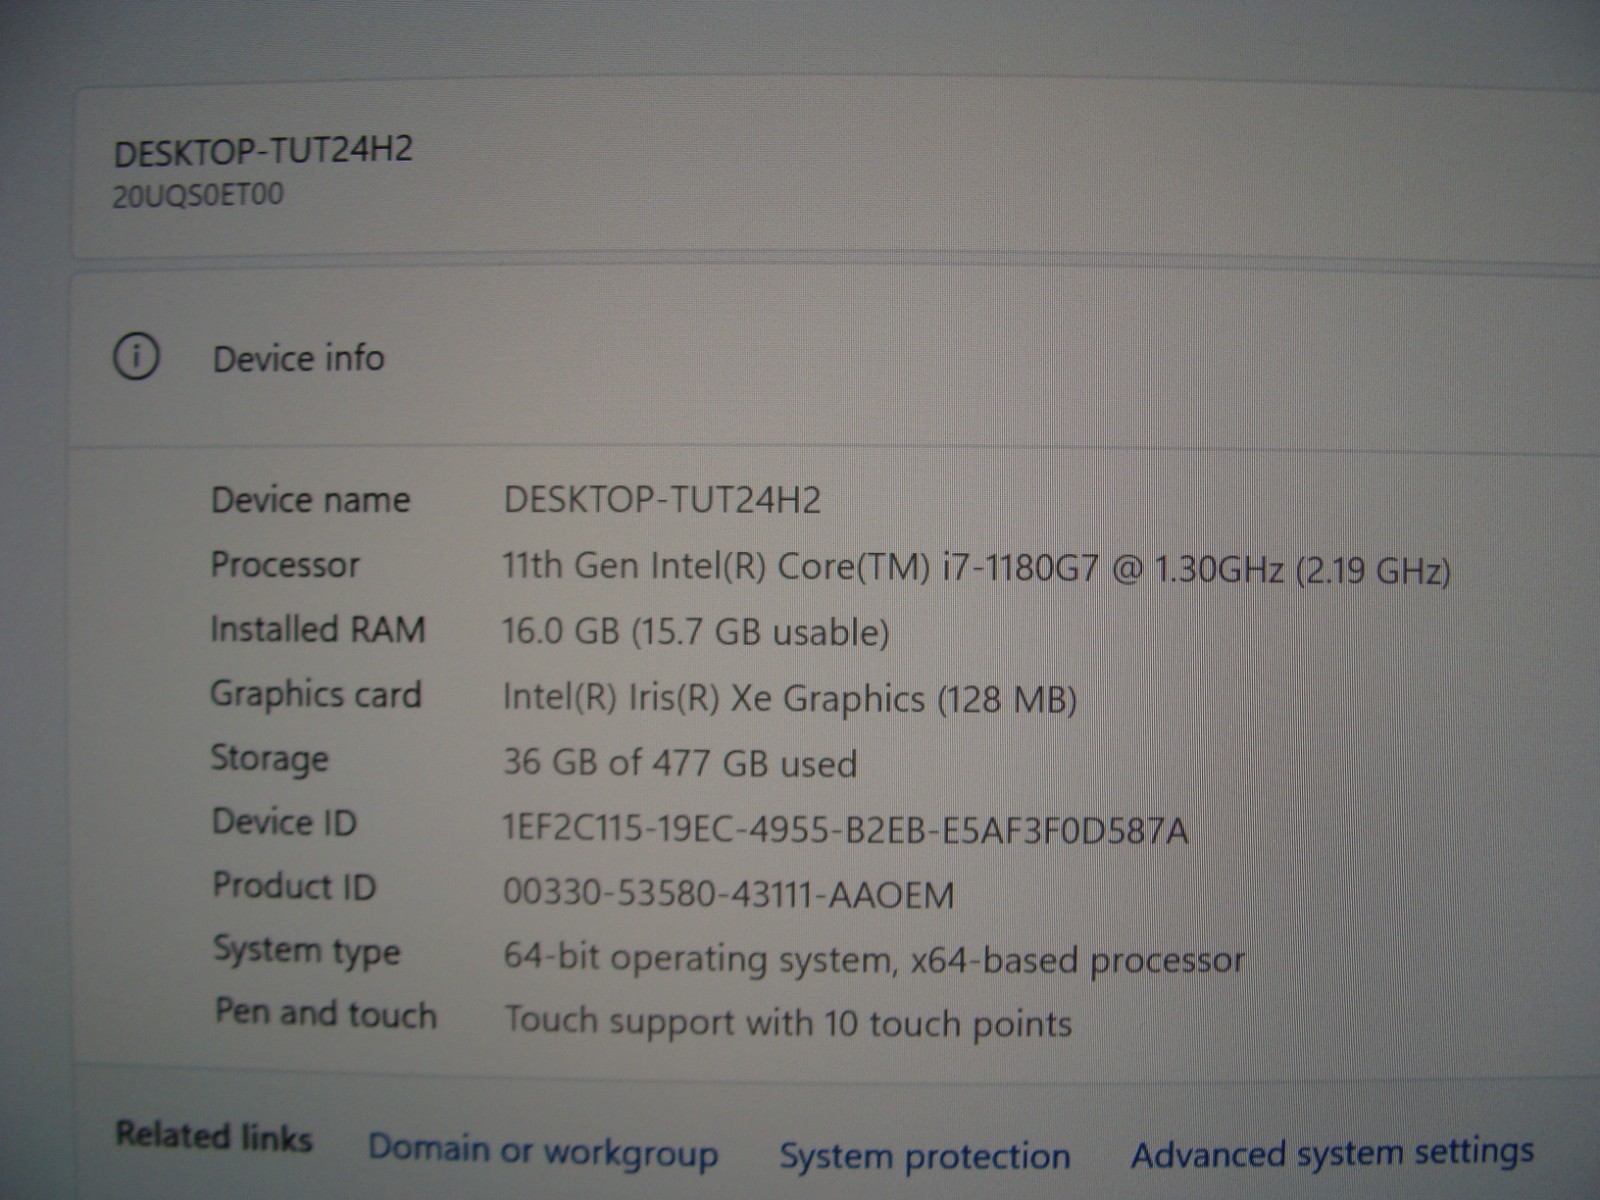This screenshot has height=1200, width=1600.
Task: Click the Pen and touch label
Action: (x=326, y=1013)
